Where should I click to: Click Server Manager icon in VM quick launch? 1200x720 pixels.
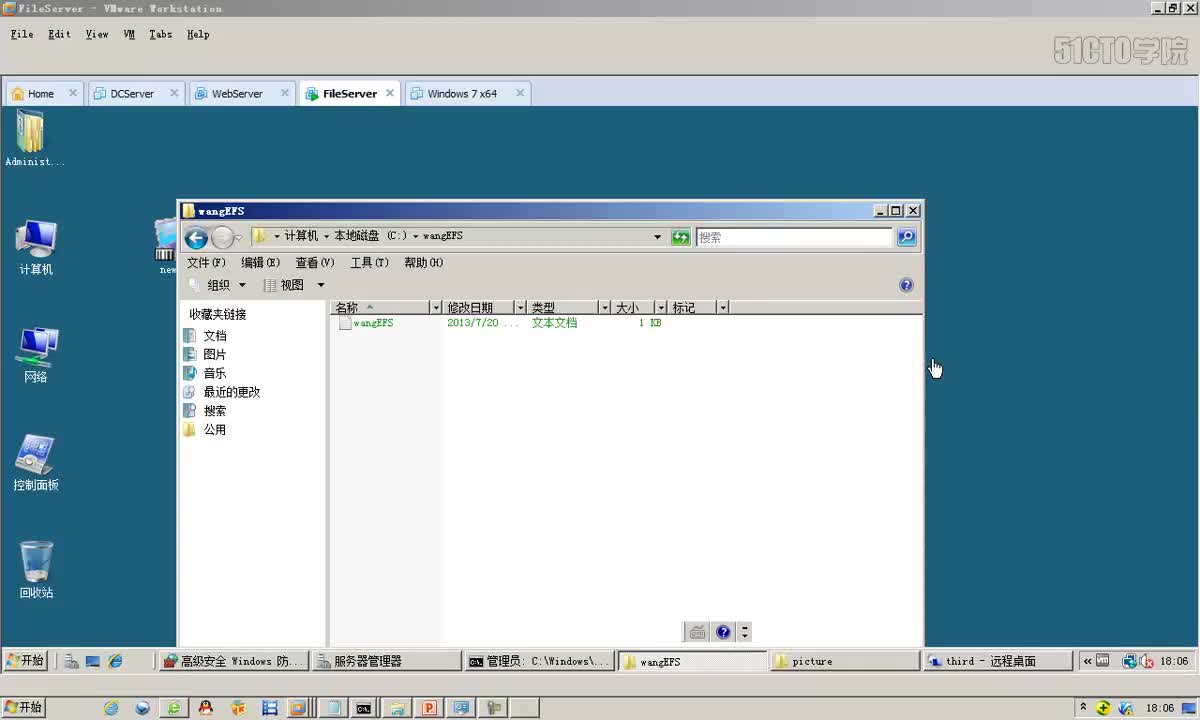tap(72, 661)
